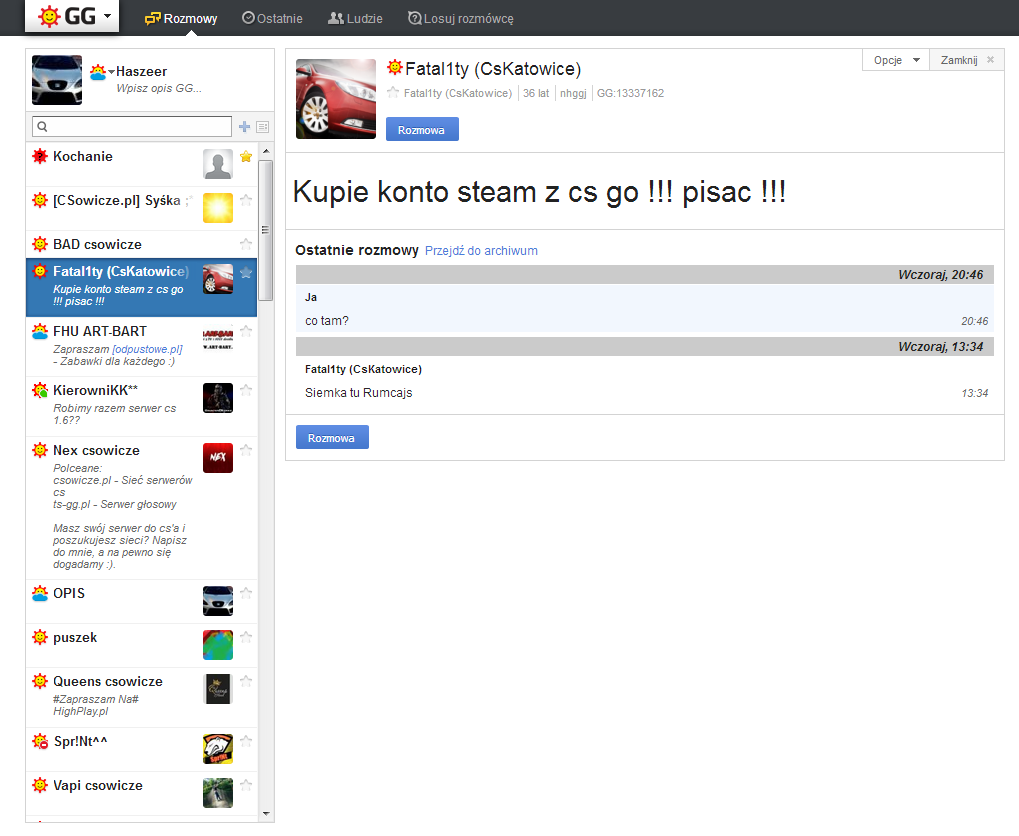Click the status icon beside Spr!Nt^^
The width and height of the screenshot is (1019, 836).
coord(40,741)
